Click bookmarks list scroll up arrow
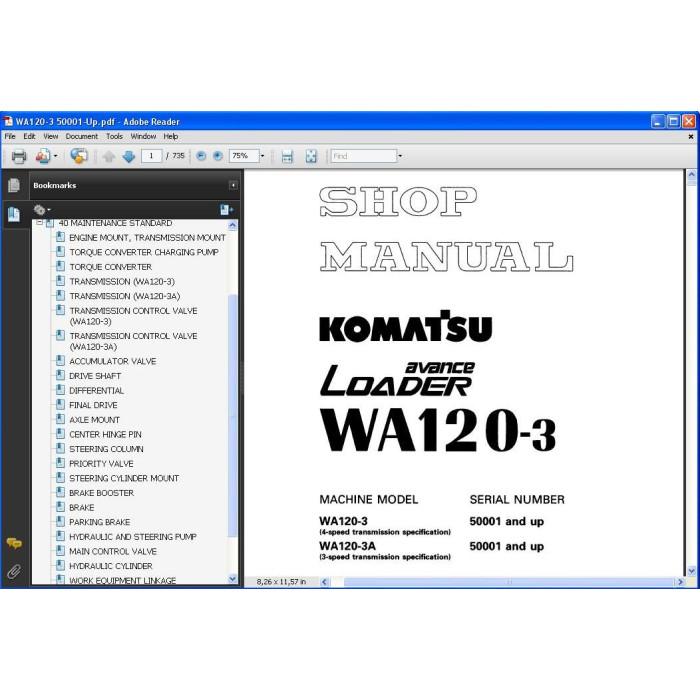700x700 pixels. pos(233,225)
